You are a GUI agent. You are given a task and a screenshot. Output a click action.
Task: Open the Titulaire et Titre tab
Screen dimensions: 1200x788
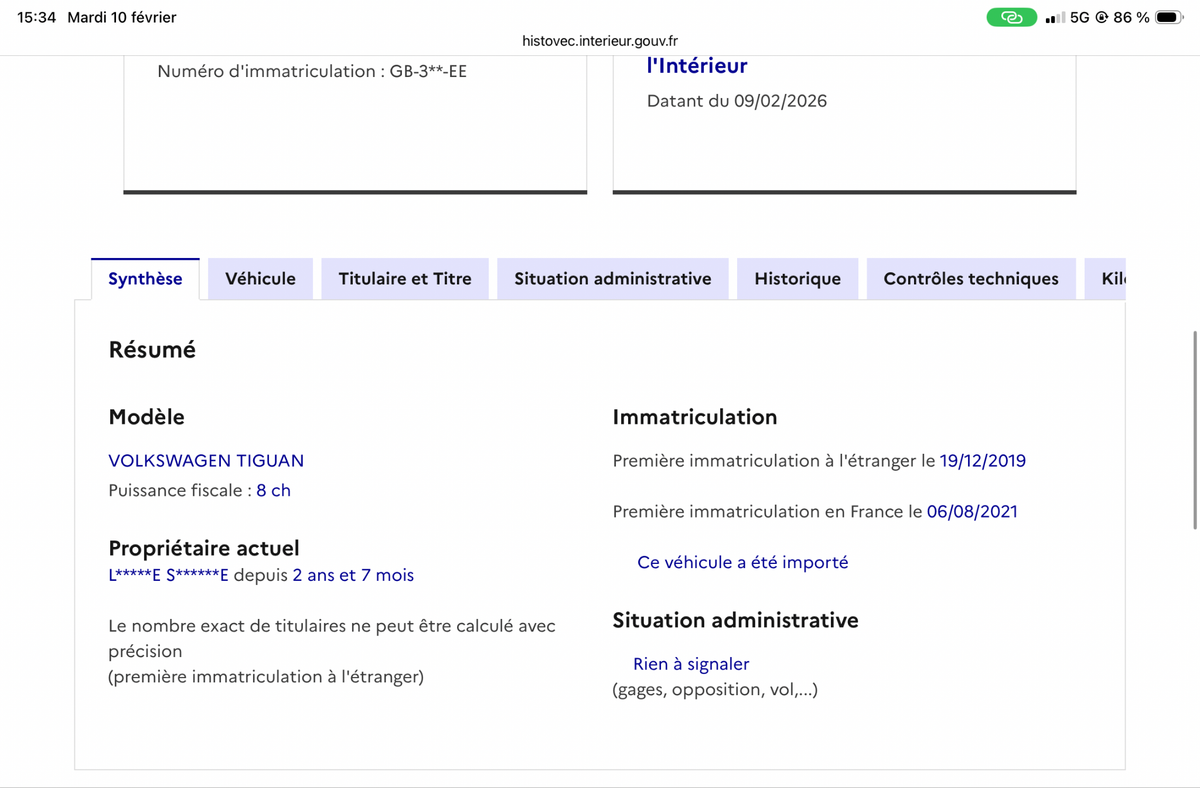point(405,279)
